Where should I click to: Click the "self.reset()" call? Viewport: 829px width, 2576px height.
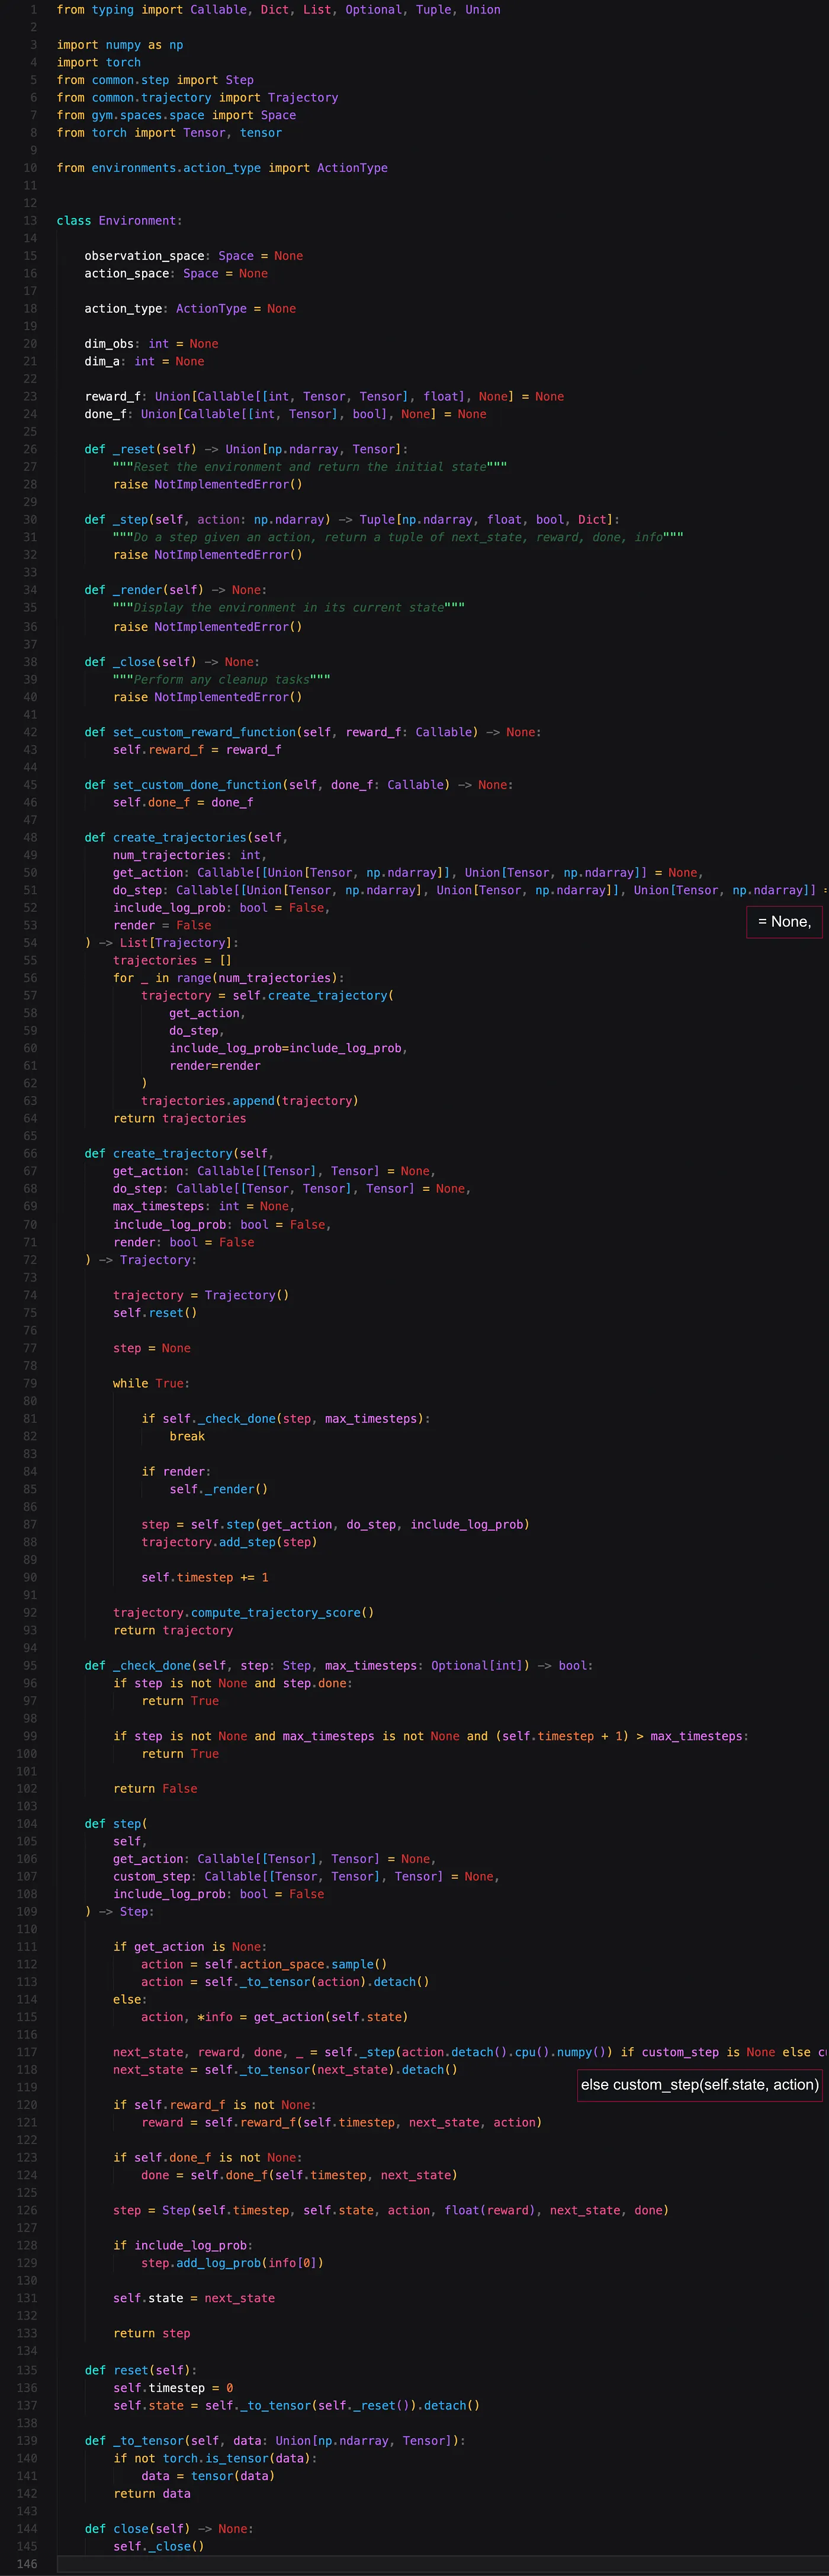coord(155,1313)
